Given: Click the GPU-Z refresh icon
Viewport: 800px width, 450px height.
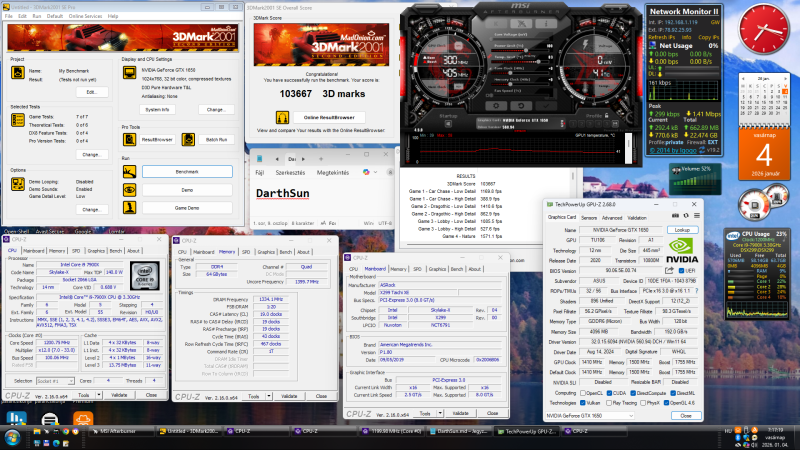Looking at the screenshot, I should [x=686, y=216].
